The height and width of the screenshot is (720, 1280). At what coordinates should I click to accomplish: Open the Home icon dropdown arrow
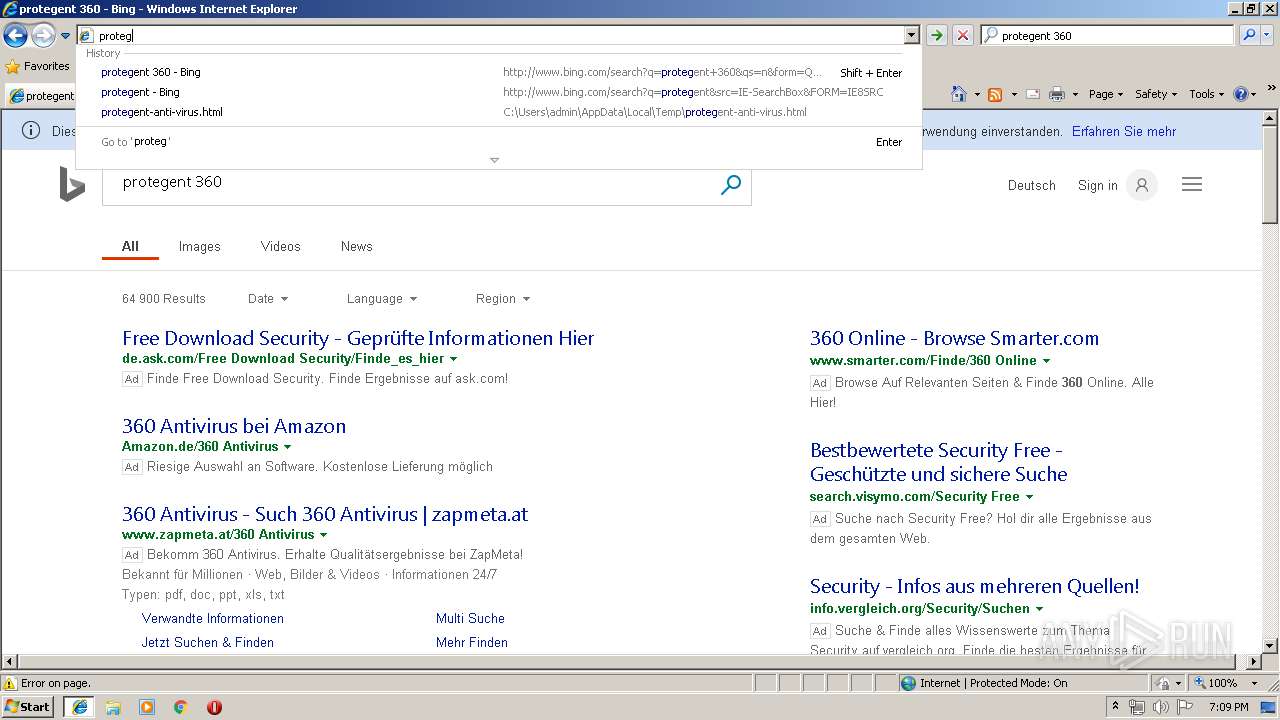(976, 94)
